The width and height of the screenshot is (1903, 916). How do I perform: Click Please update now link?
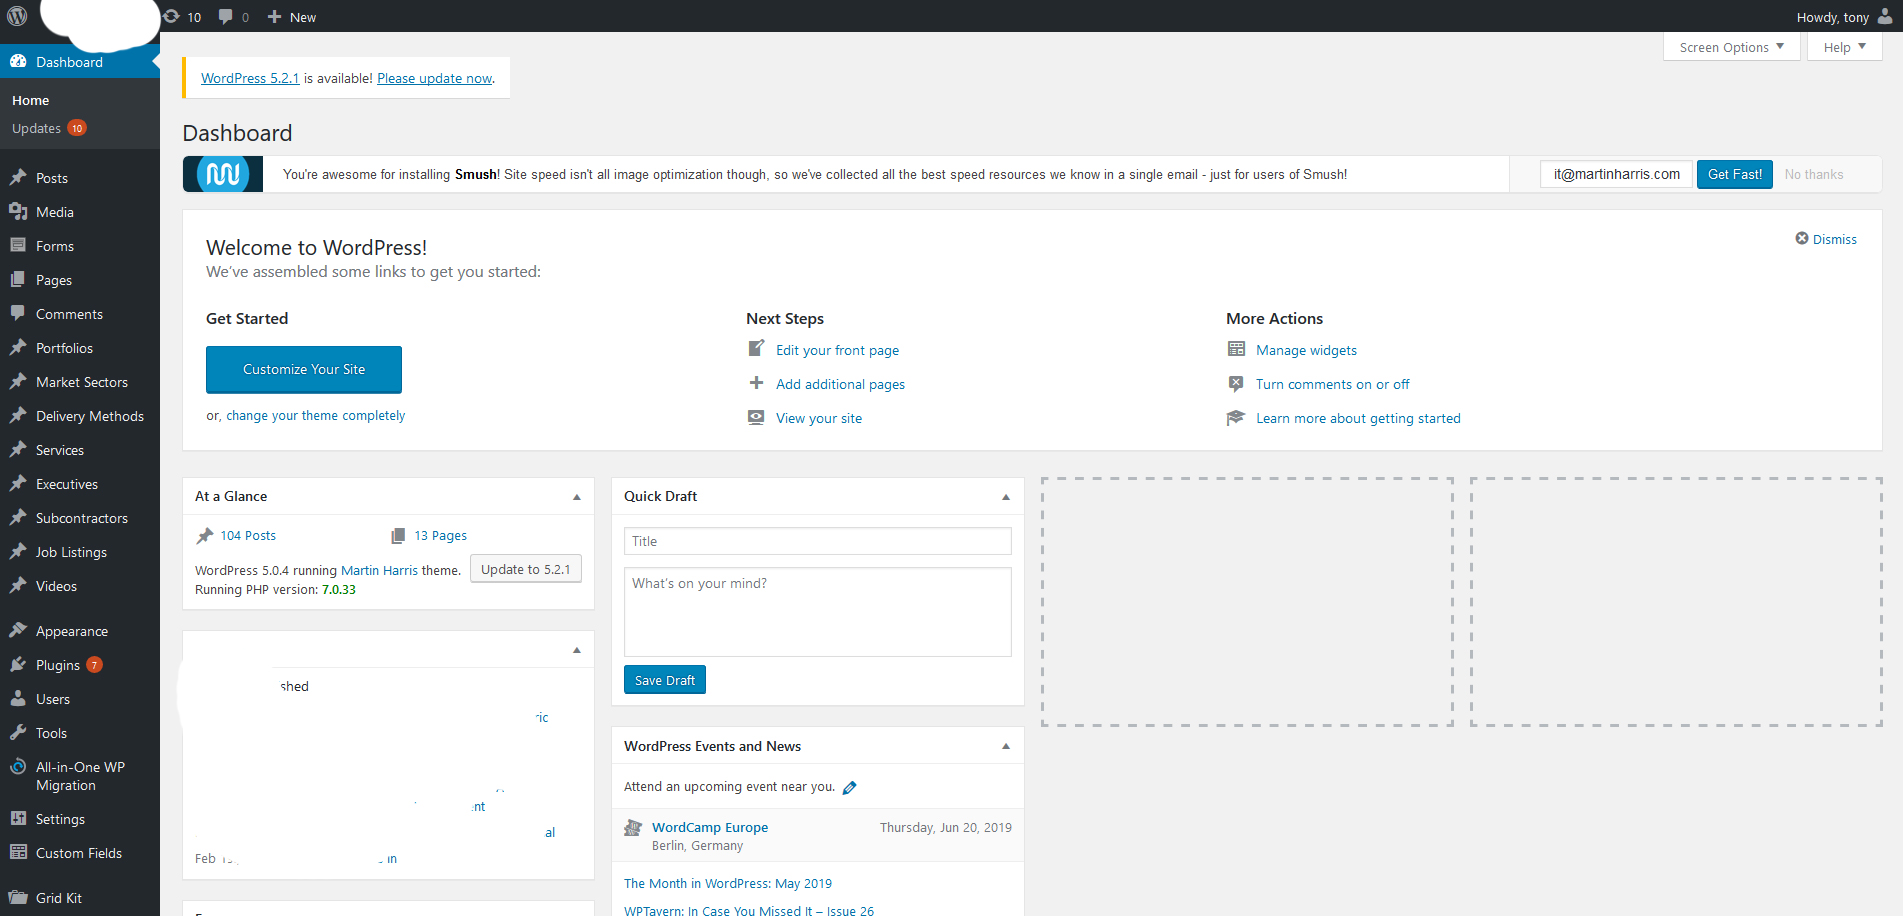click(x=435, y=78)
